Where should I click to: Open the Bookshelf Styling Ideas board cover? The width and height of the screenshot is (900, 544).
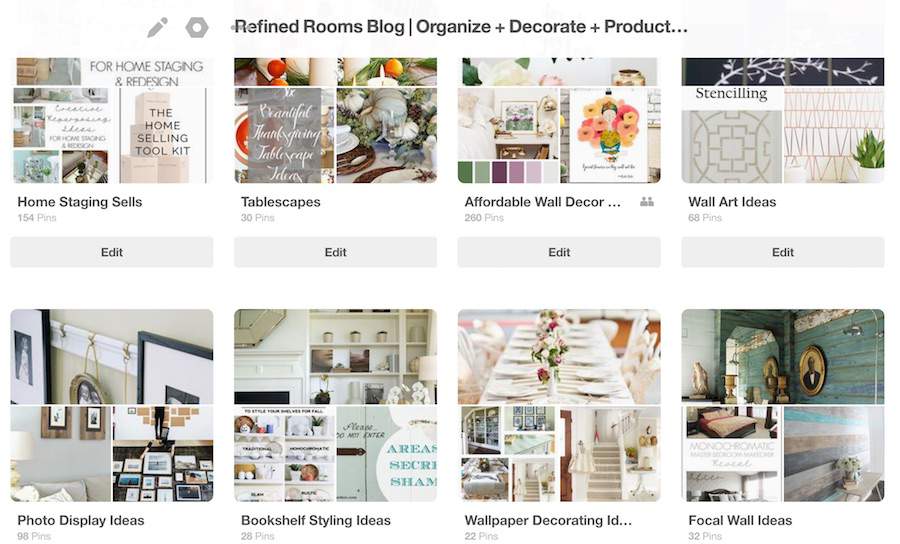click(335, 405)
